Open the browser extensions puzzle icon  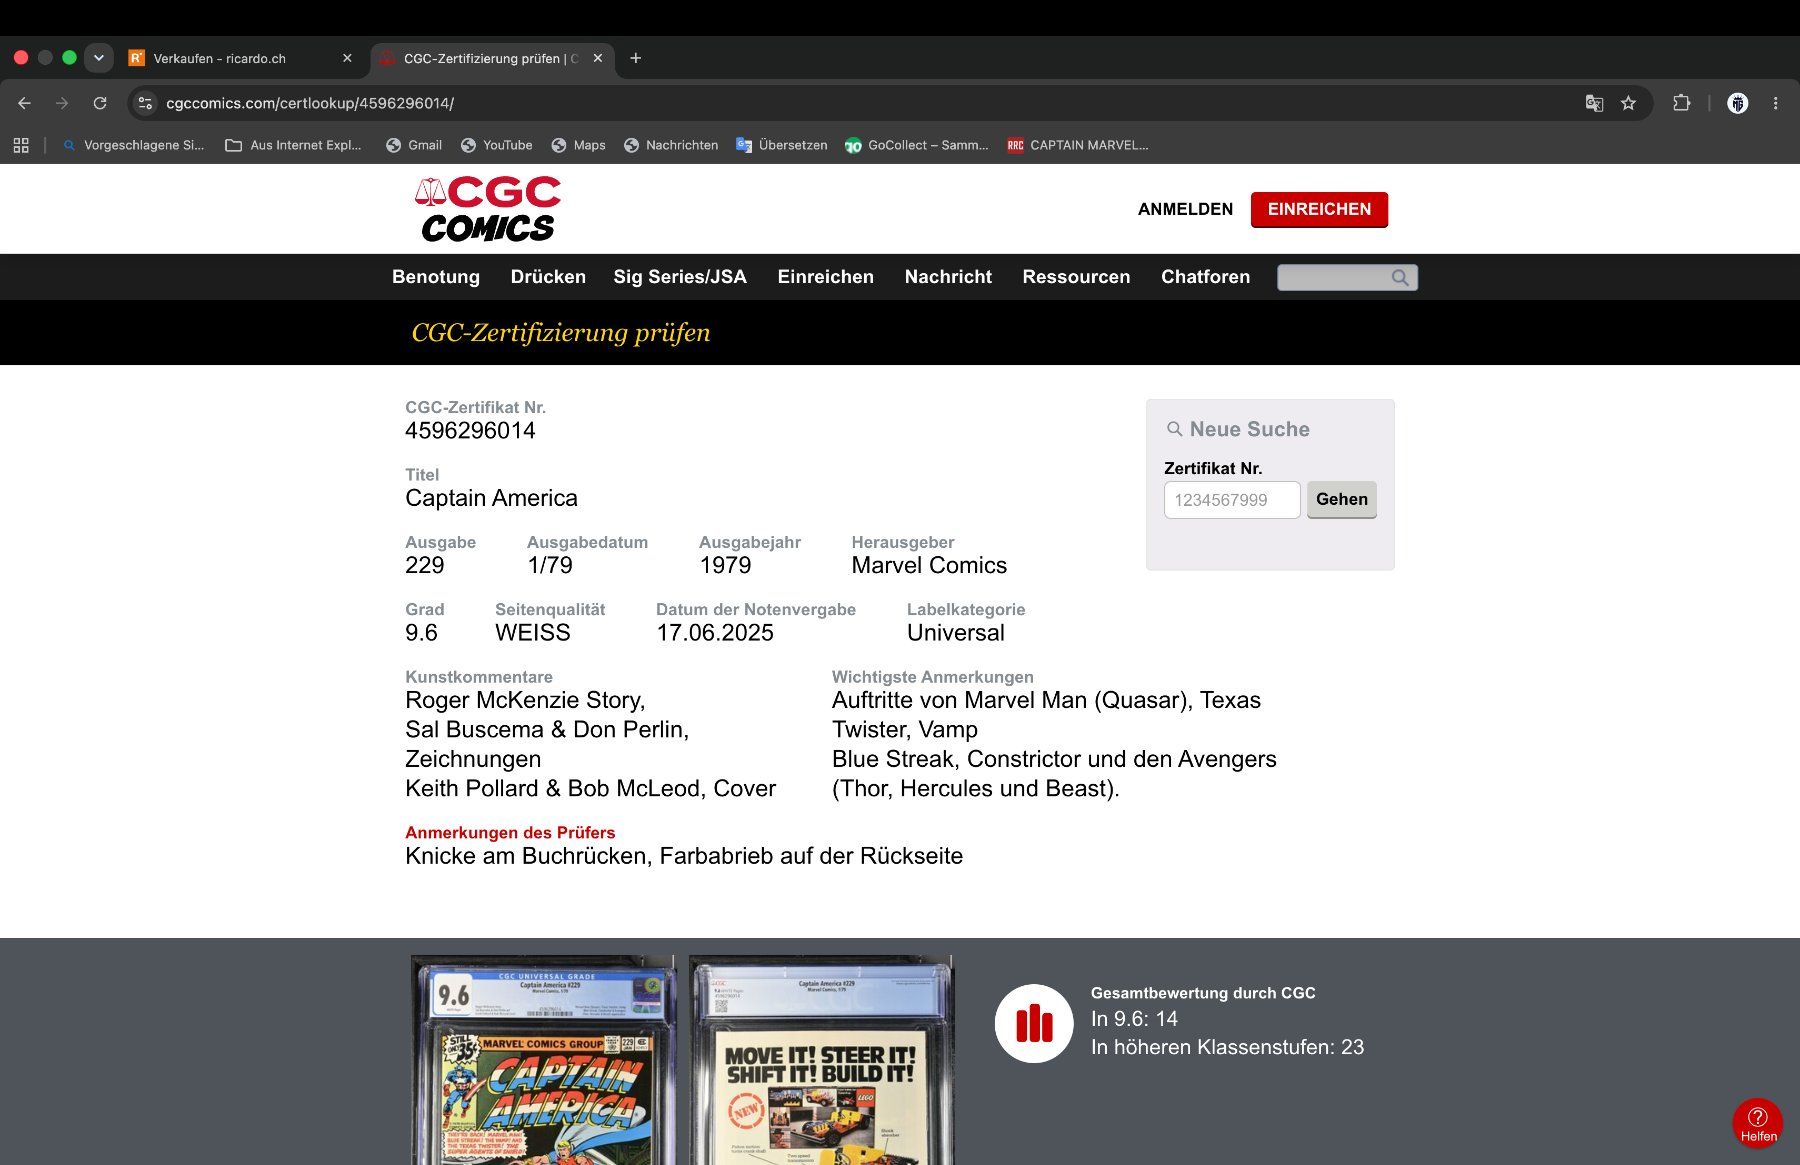[1682, 103]
